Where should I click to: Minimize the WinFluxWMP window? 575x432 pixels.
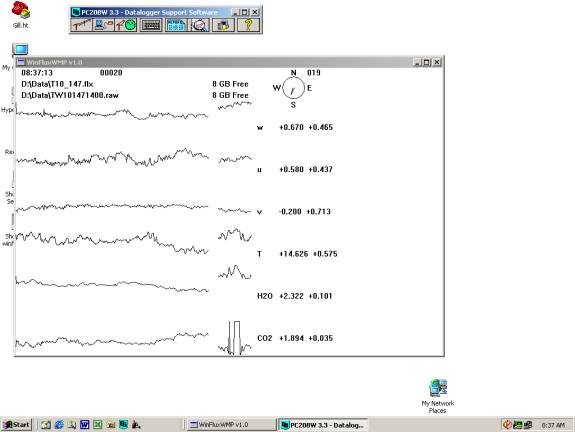tap(417, 62)
